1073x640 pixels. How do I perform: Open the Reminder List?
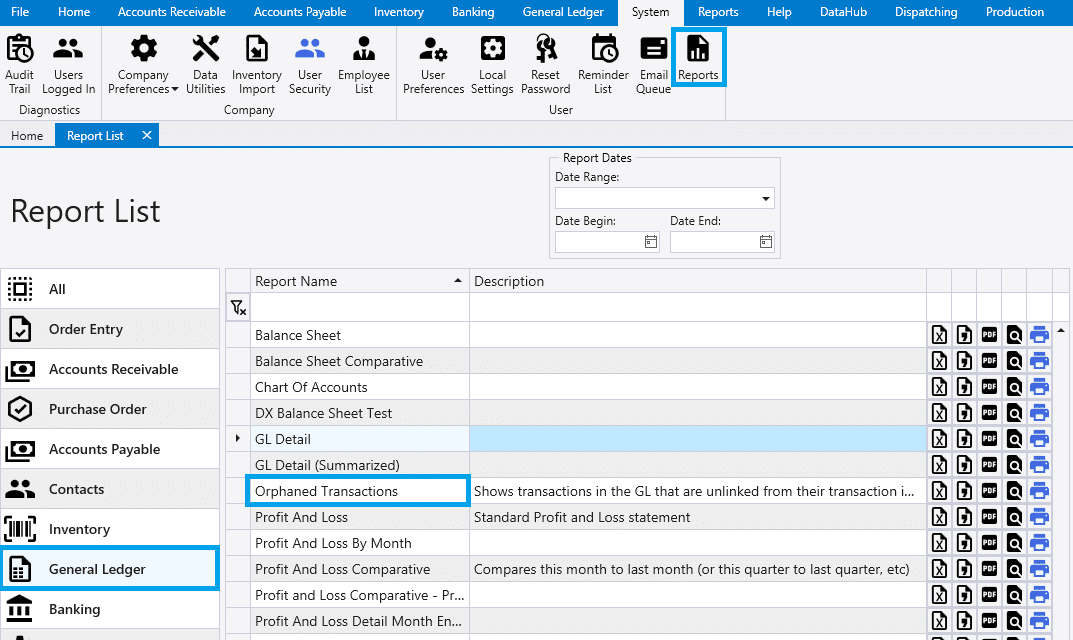tap(603, 65)
